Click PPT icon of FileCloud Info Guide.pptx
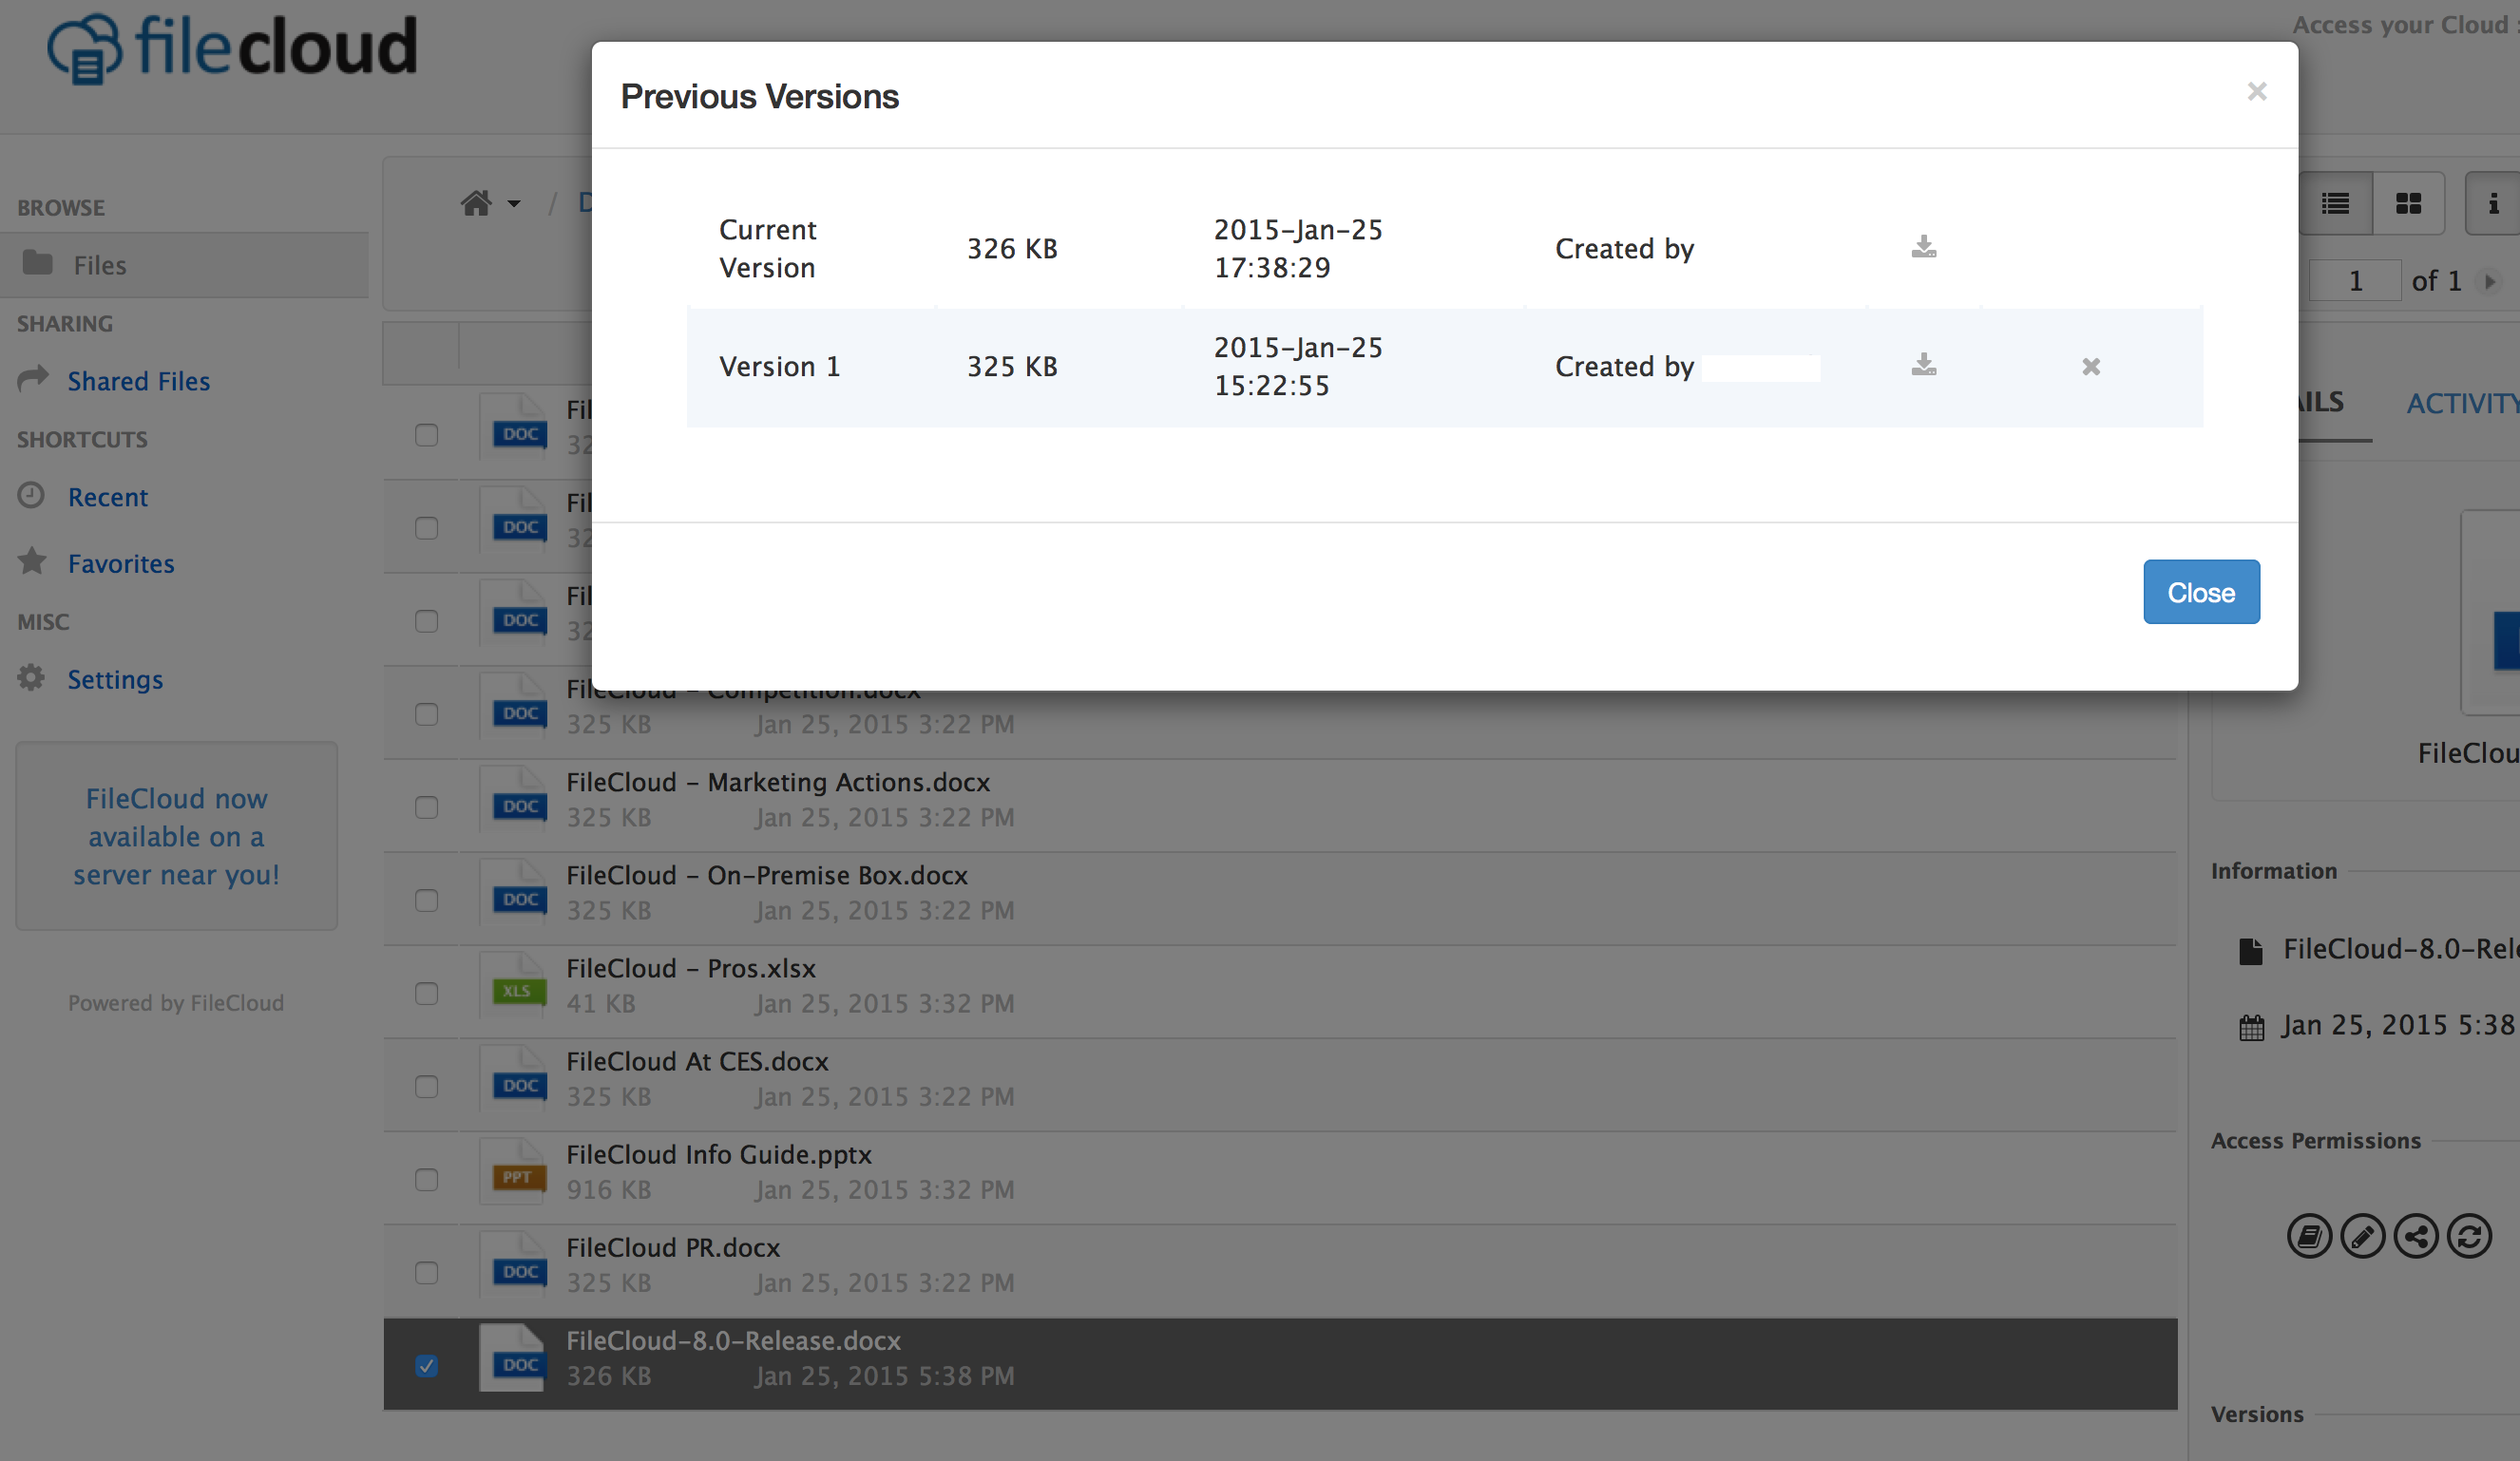The image size is (2520, 1461). pyautogui.click(x=513, y=1172)
